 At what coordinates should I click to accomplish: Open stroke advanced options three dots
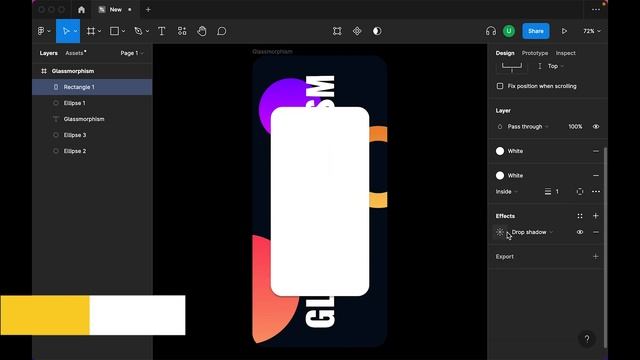tap(596, 191)
